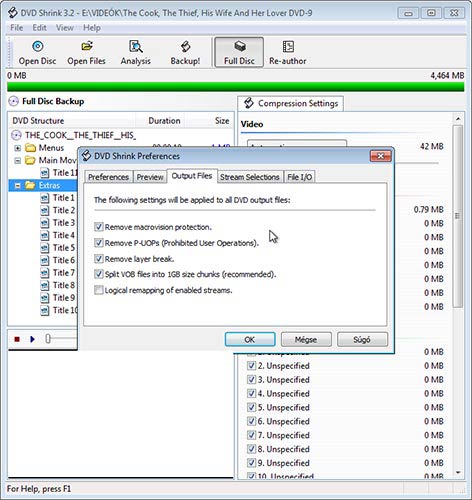Image resolution: width=472 pixels, height=500 pixels.
Task: Close the DVD Shrink Preferences dialog
Action: click(380, 156)
